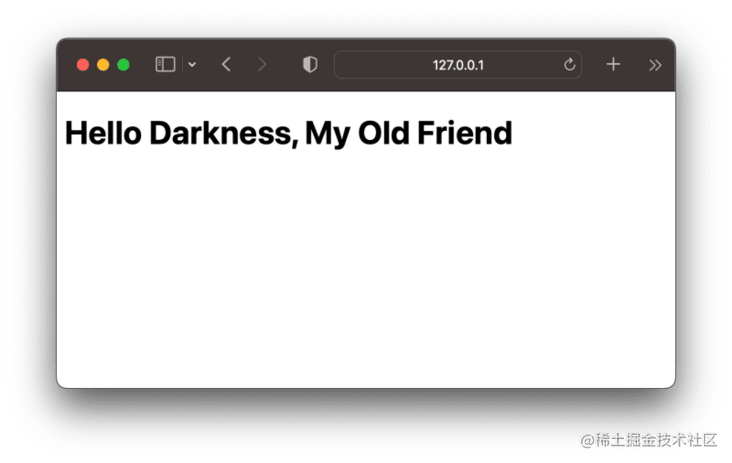The image size is (732, 463).
Task: Toggle the Safari sidebar
Action: 165,64
